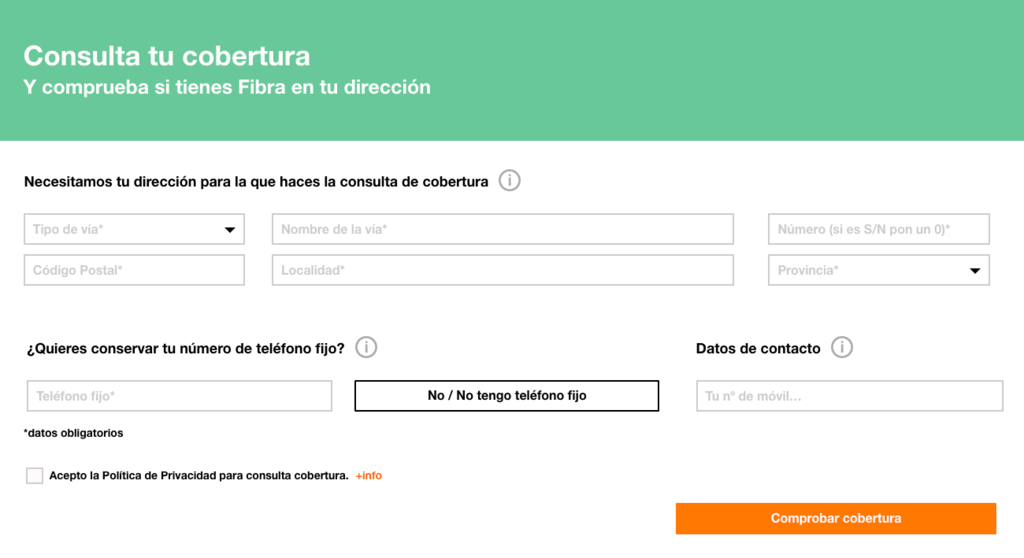1024x558 pixels.
Task: Click into the Localidad field
Action: [502, 270]
